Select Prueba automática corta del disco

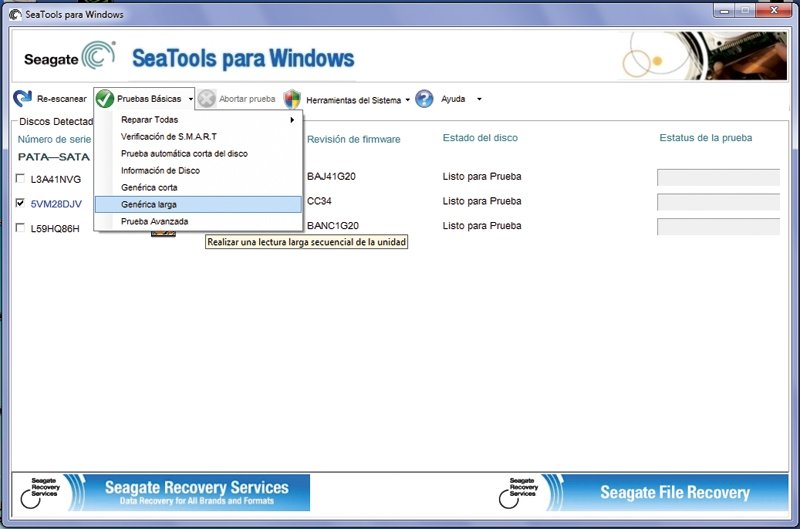tap(199, 154)
